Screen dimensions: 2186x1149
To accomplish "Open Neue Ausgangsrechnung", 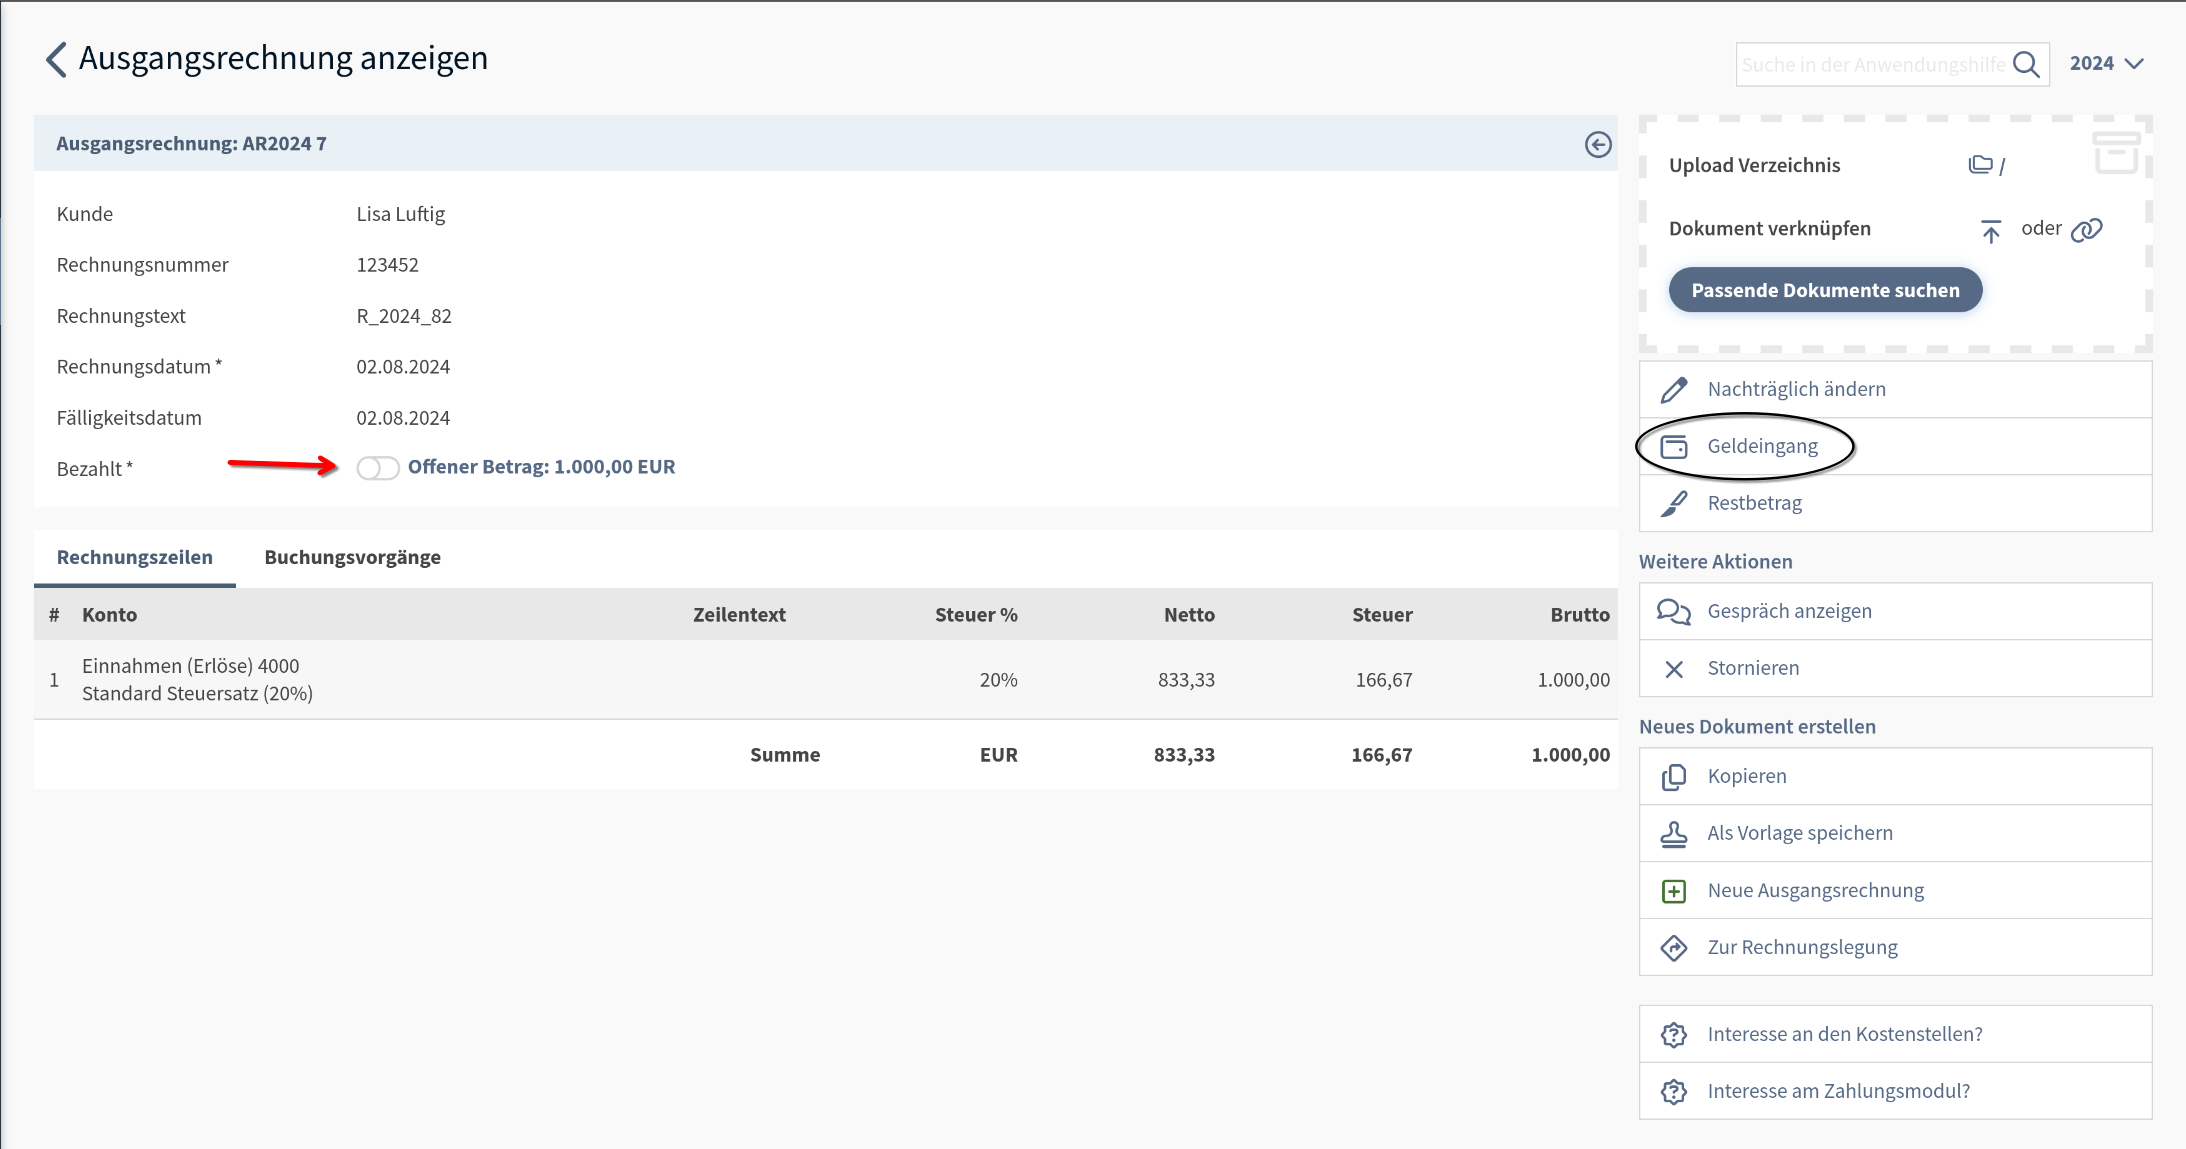I will (x=1815, y=891).
